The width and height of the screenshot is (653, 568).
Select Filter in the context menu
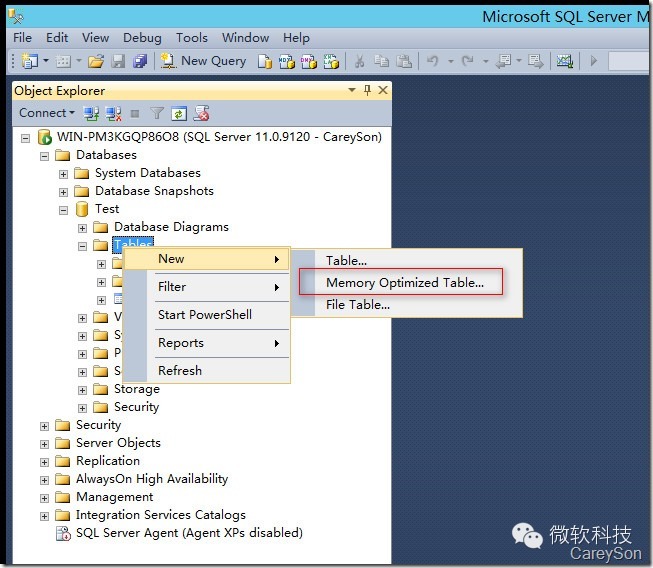pyautogui.click(x=207, y=287)
